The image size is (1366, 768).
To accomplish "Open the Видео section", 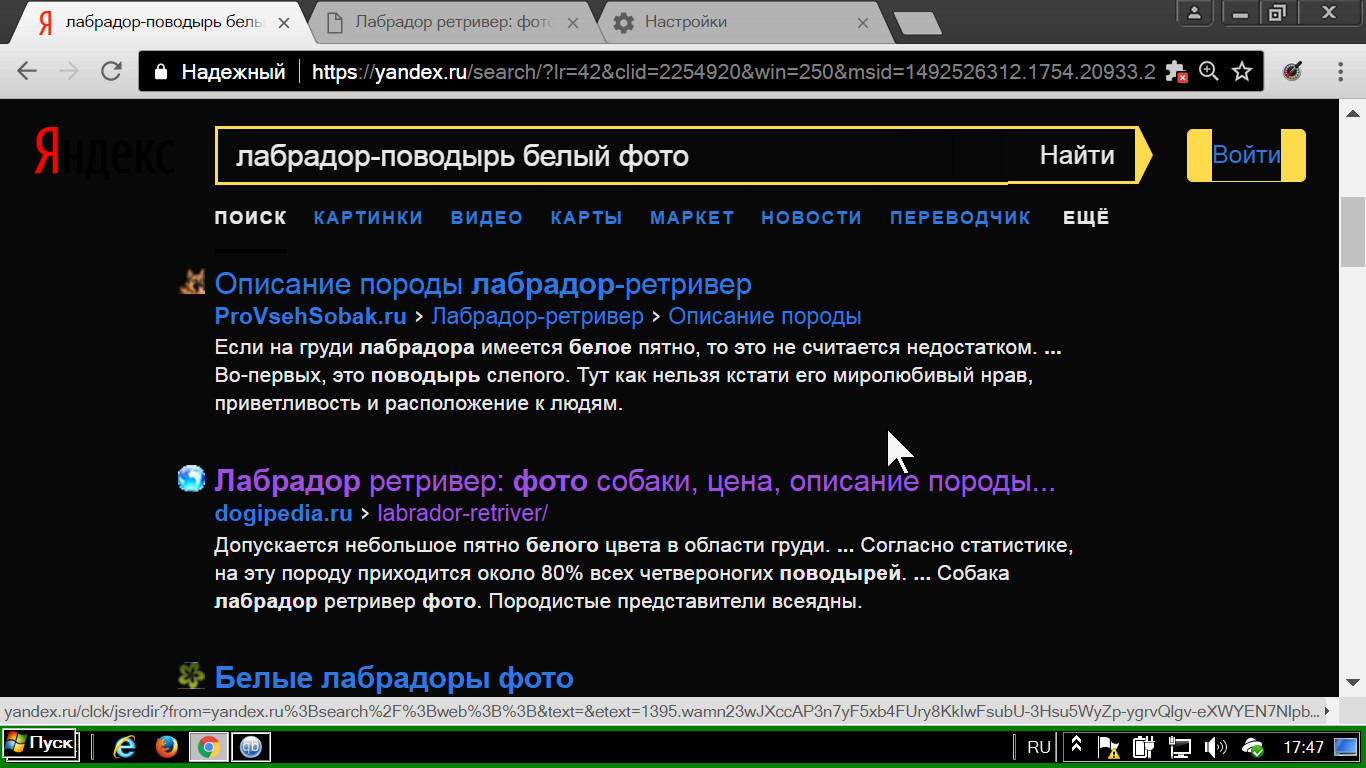I will [x=487, y=218].
